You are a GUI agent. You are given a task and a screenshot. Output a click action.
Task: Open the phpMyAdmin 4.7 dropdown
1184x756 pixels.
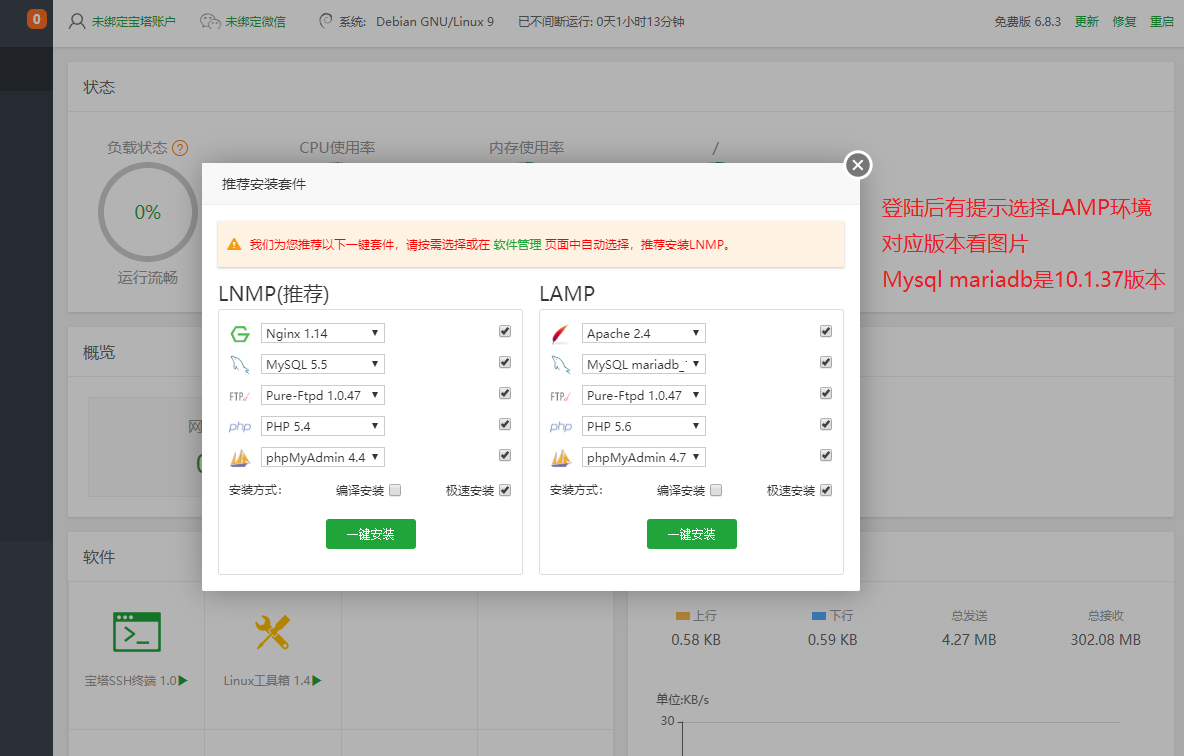(x=643, y=457)
